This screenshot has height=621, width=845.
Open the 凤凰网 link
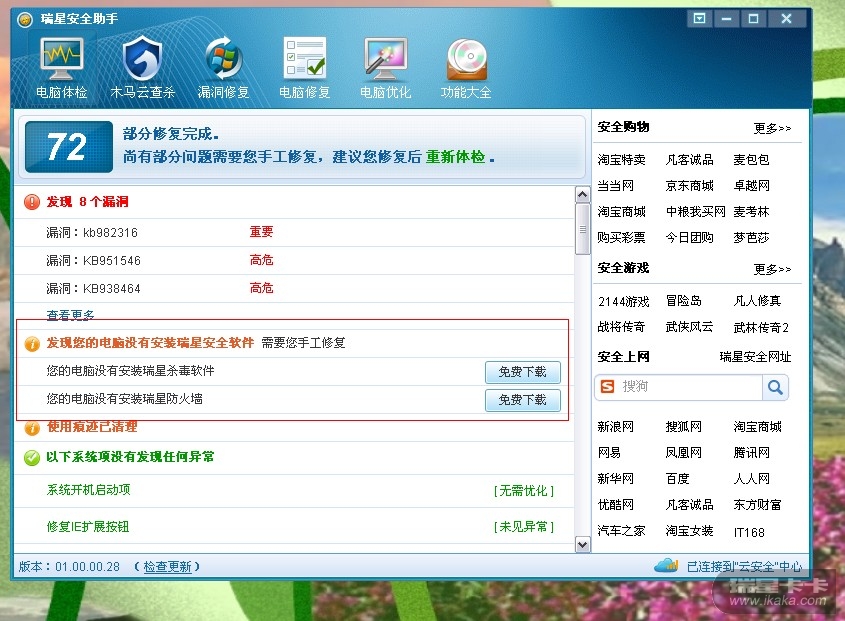click(683, 453)
